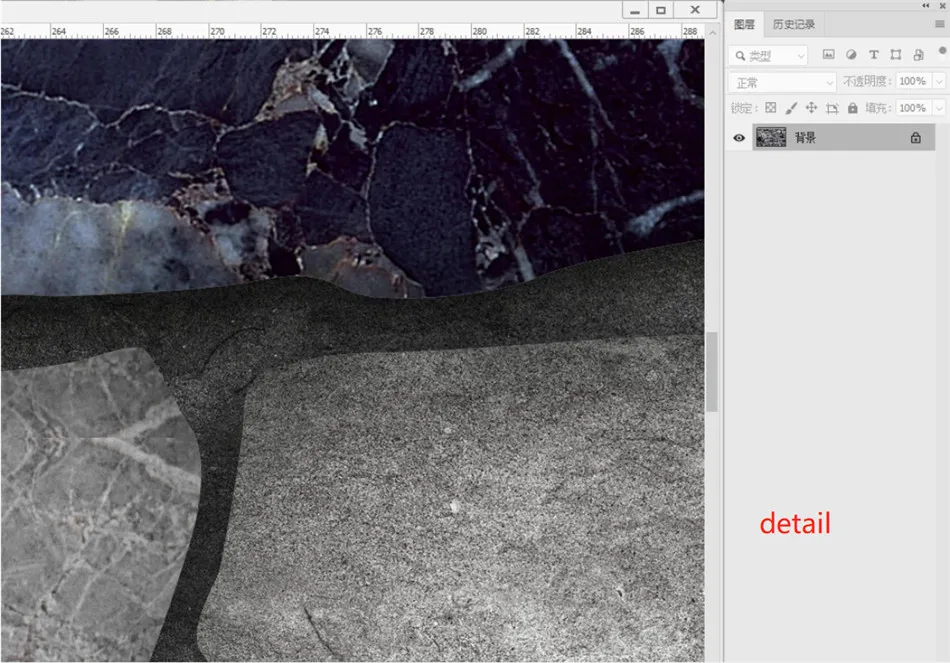
Task: Switch to the 历史记录 tab
Action: (794, 24)
